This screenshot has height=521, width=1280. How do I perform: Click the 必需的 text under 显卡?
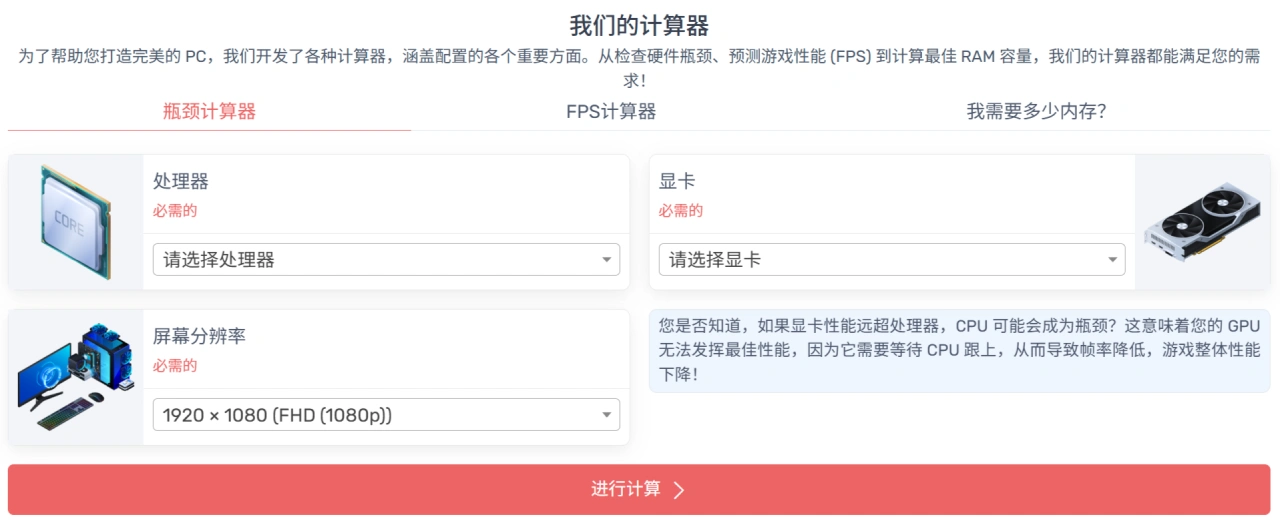681,211
